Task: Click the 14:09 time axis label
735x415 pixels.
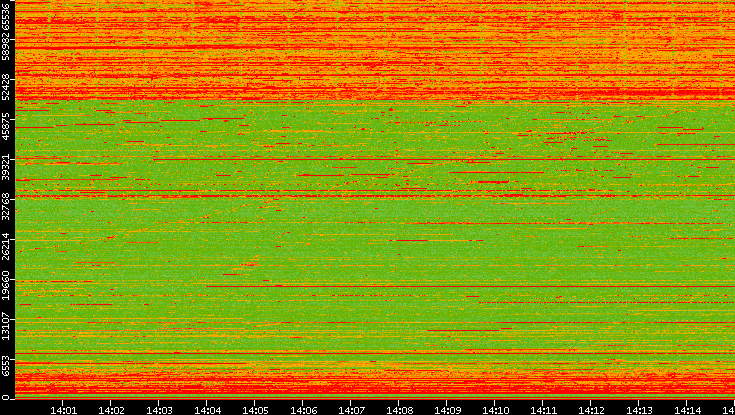Action: coord(447,408)
